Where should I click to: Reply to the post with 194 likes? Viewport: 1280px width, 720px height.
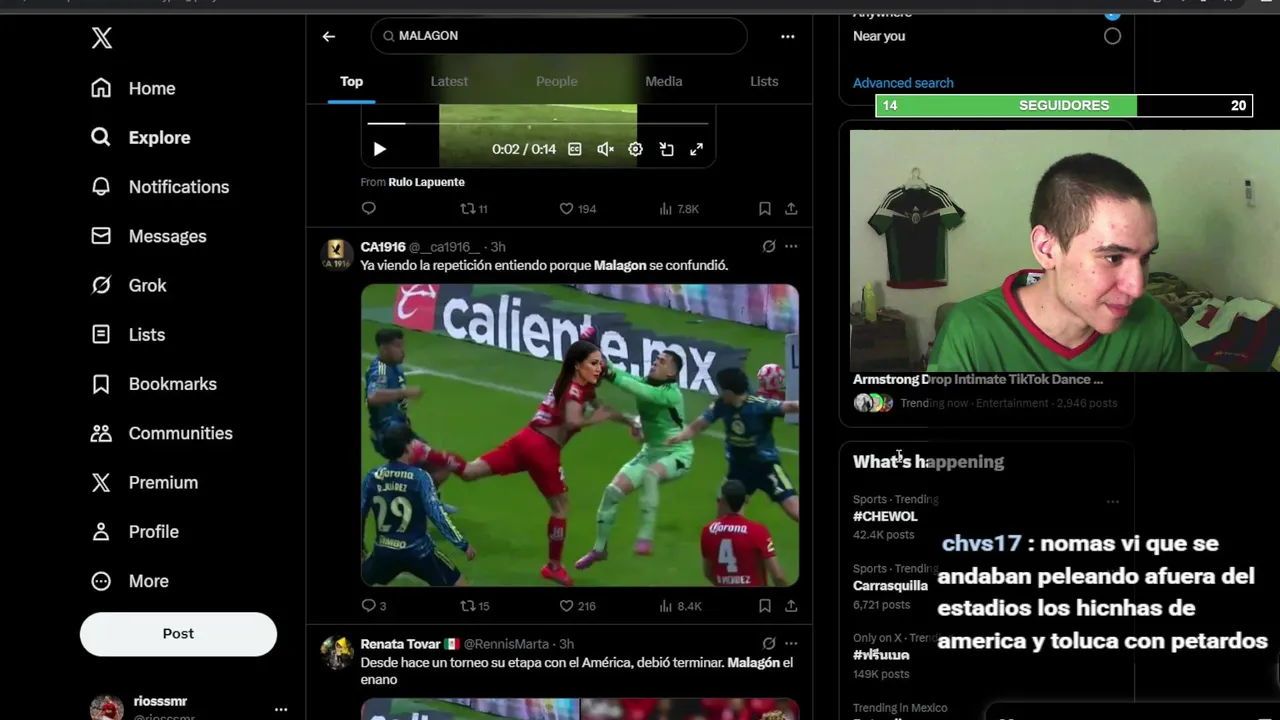(369, 209)
